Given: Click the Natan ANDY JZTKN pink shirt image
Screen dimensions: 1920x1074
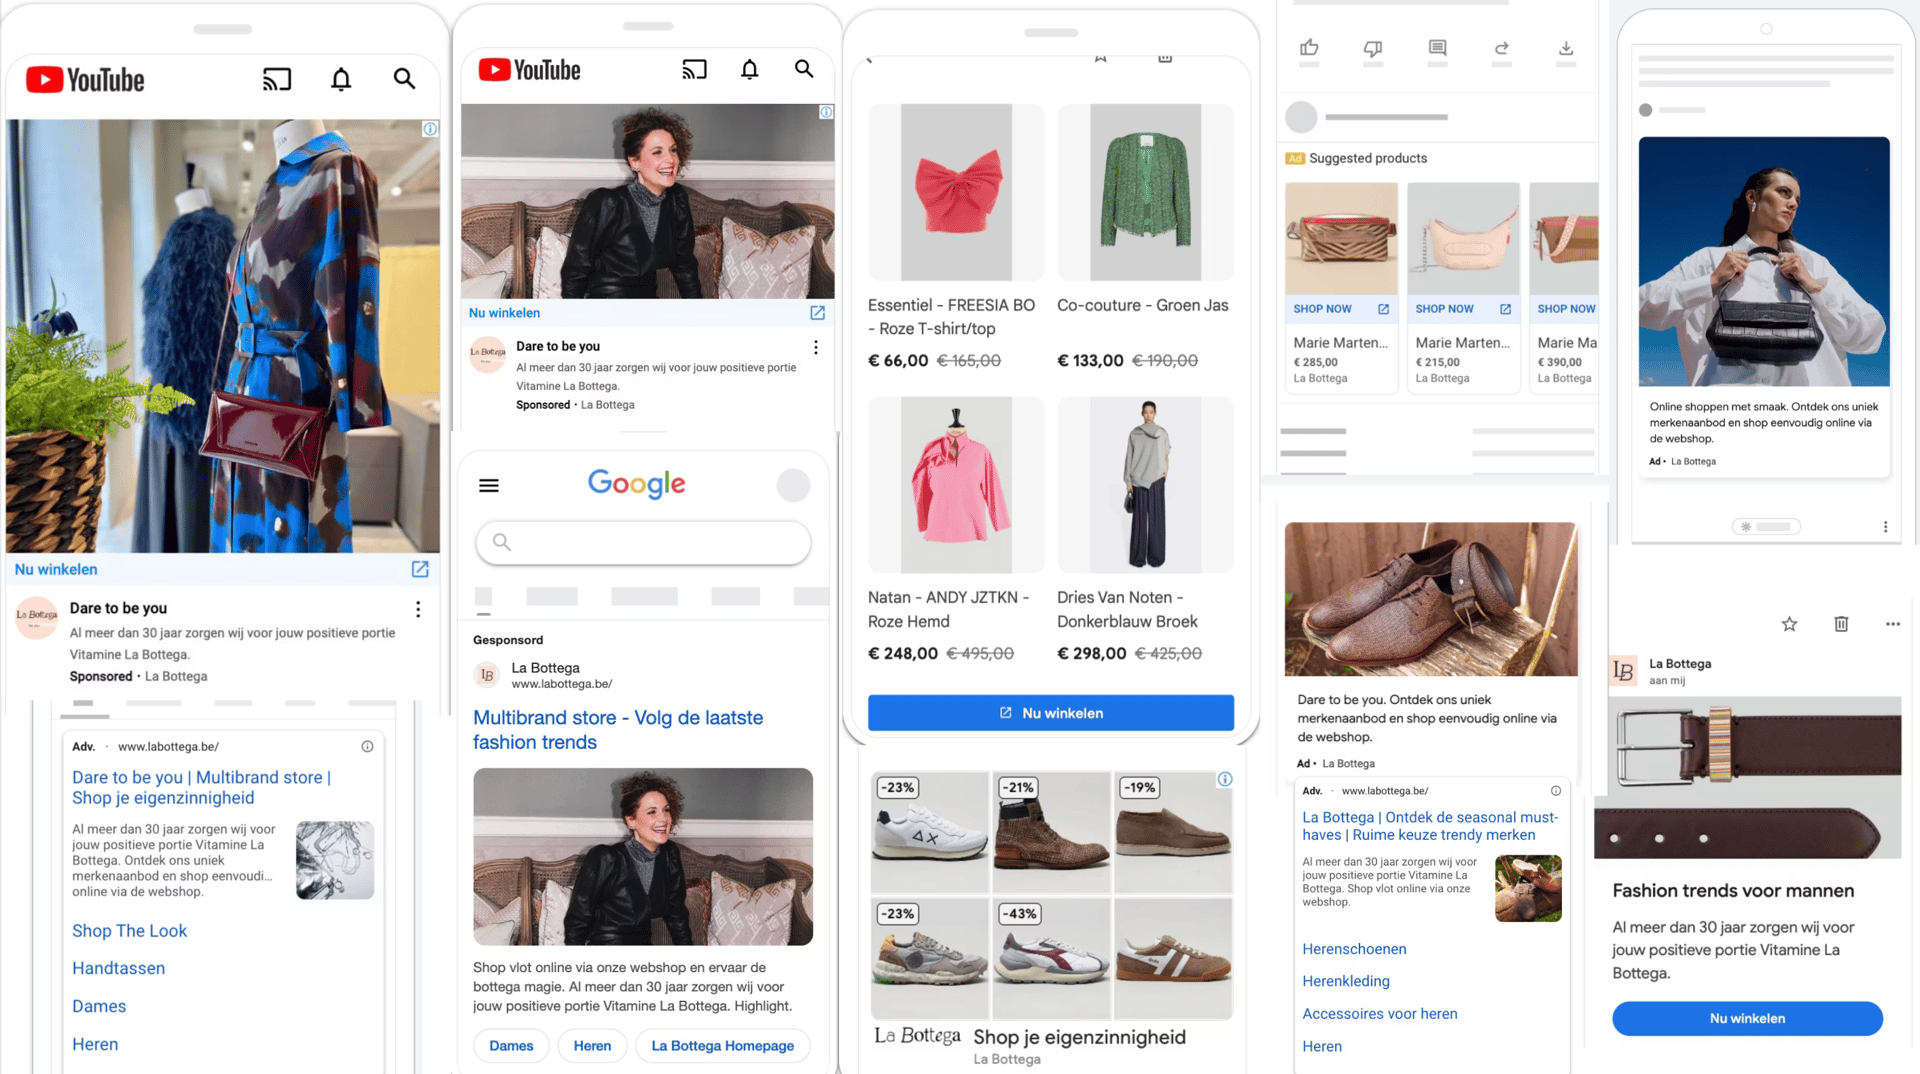Looking at the screenshot, I should pos(956,485).
